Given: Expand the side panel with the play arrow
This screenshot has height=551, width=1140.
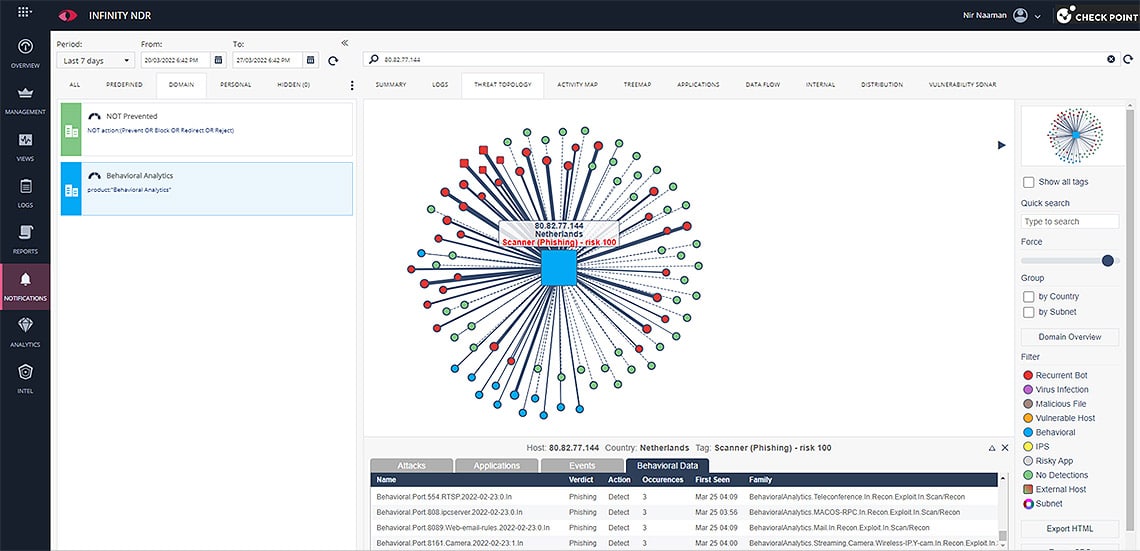Looking at the screenshot, I should pyautogui.click(x=1001, y=145).
